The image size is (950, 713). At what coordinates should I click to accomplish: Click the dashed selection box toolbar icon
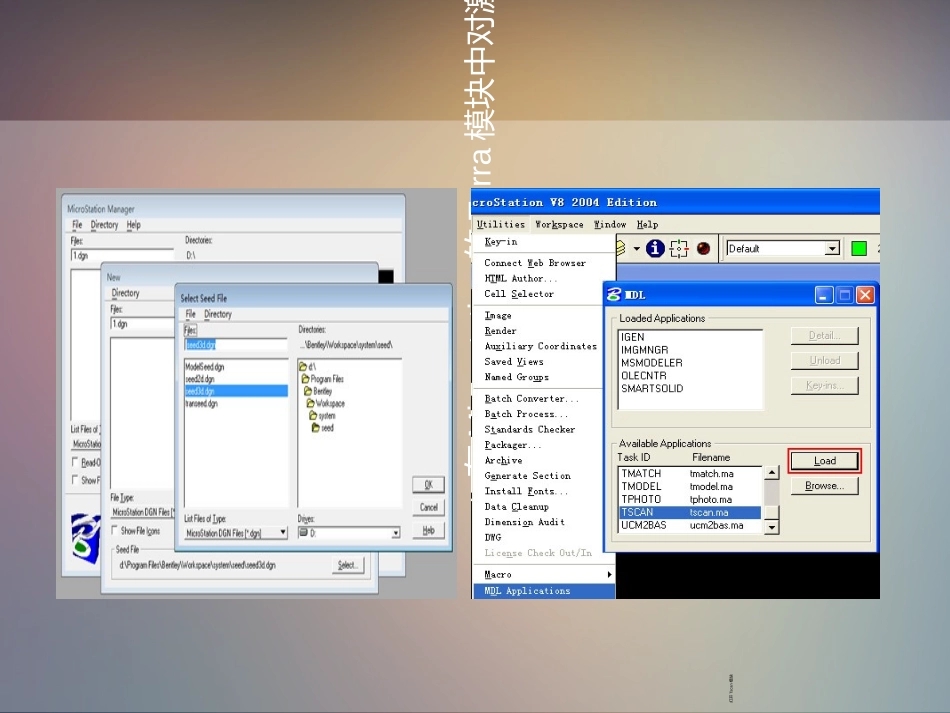(x=679, y=248)
